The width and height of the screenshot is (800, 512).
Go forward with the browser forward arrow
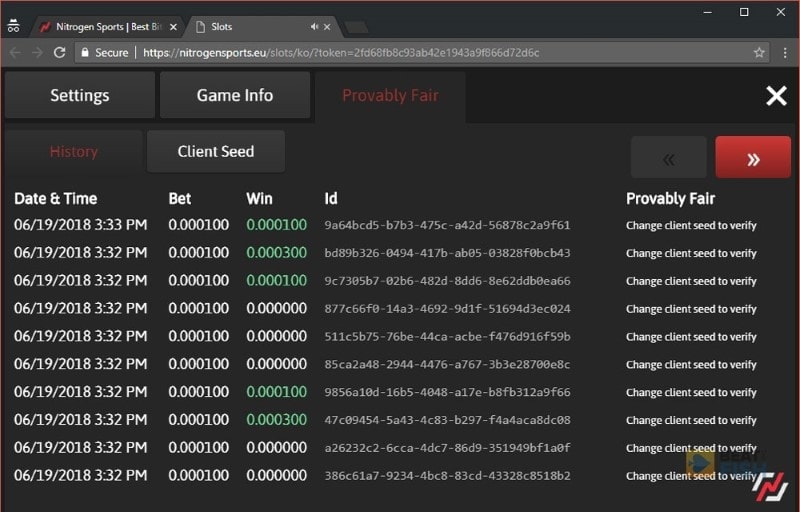tap(37, 53)
